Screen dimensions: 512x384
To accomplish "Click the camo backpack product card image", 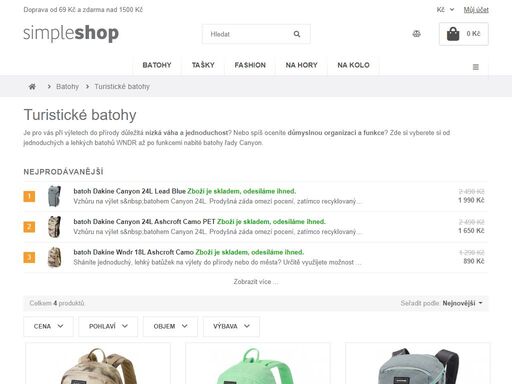I will click(x=98, y=365).
